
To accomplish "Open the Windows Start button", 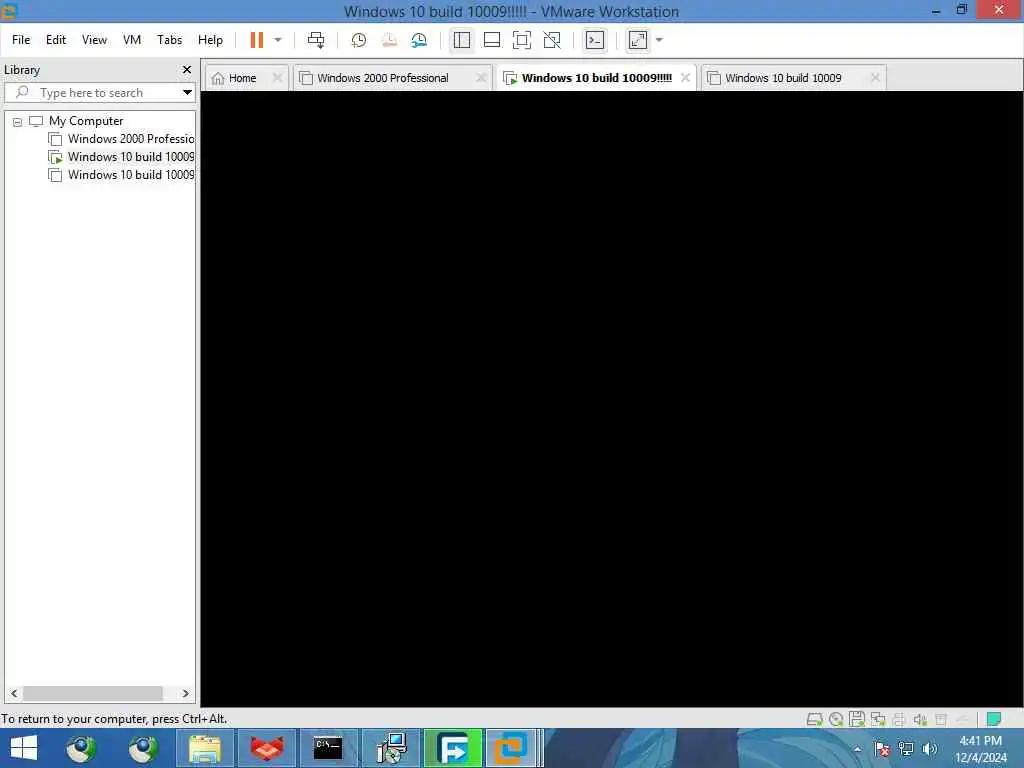I will 24,748.
